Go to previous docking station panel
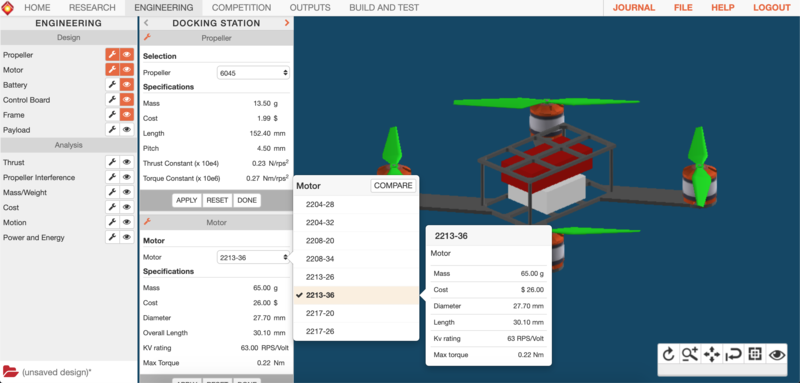Viewport: 800px width, 383px height. point(146,23)
